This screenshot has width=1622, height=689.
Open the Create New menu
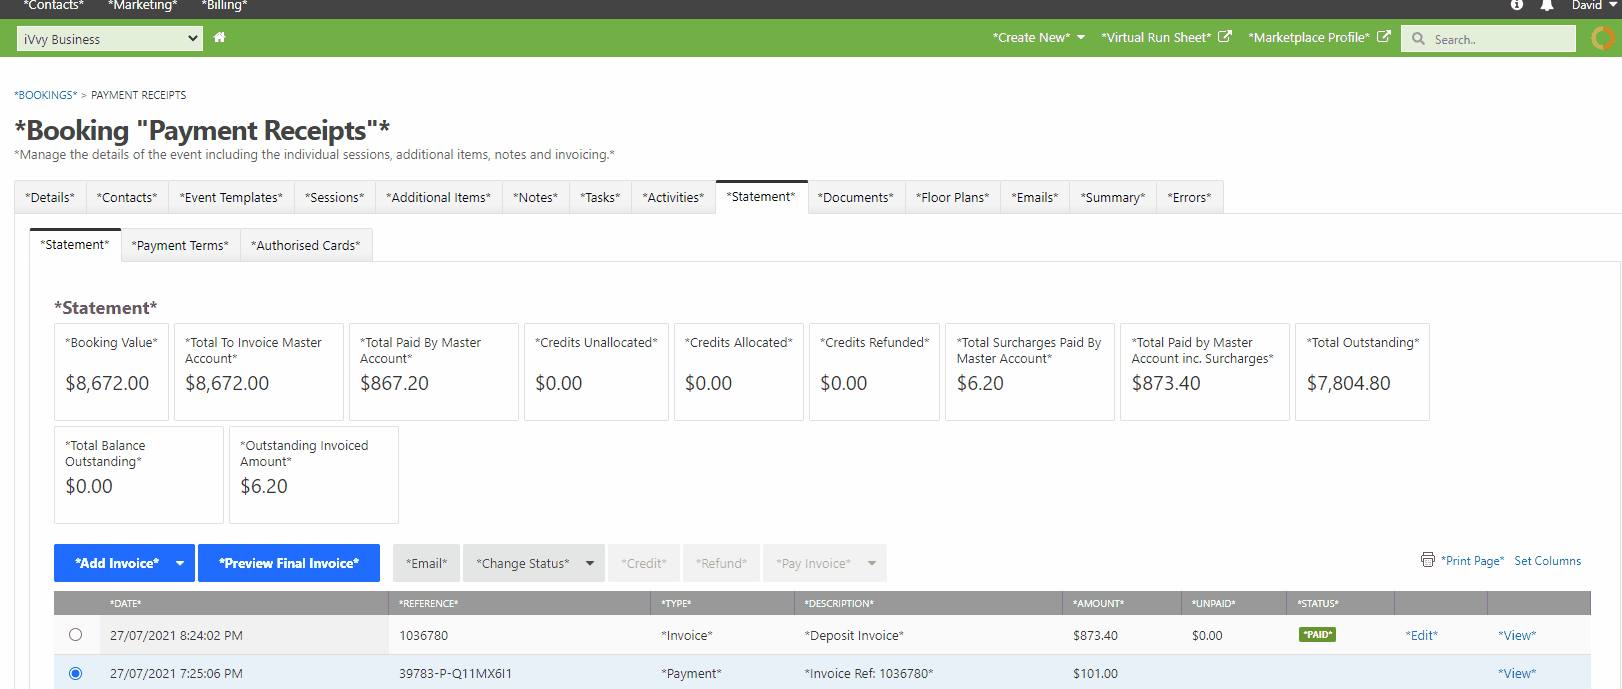(1038, 38)
